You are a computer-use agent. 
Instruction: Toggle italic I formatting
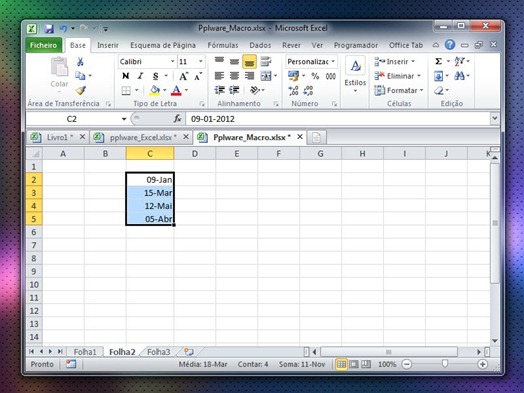click(x=140, y=76)
